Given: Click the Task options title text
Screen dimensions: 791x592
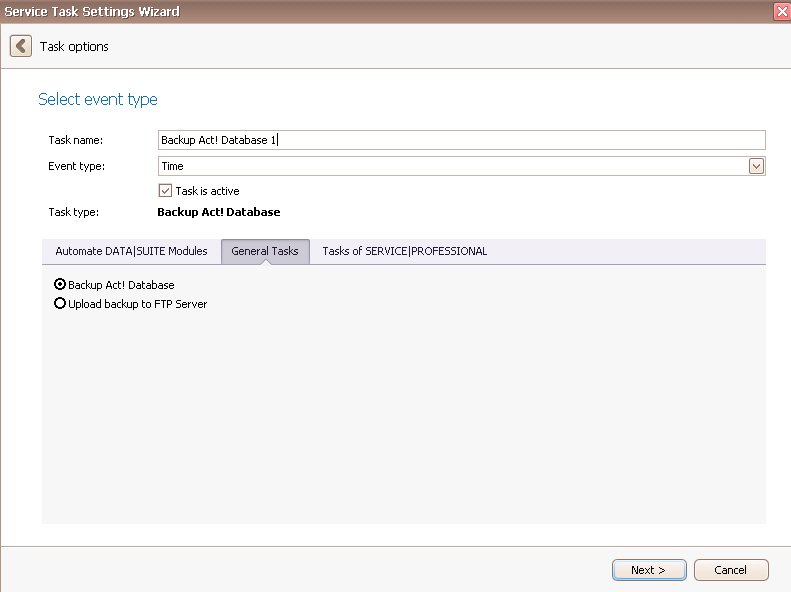Looking at the screenshot, I should coord(74,46).
